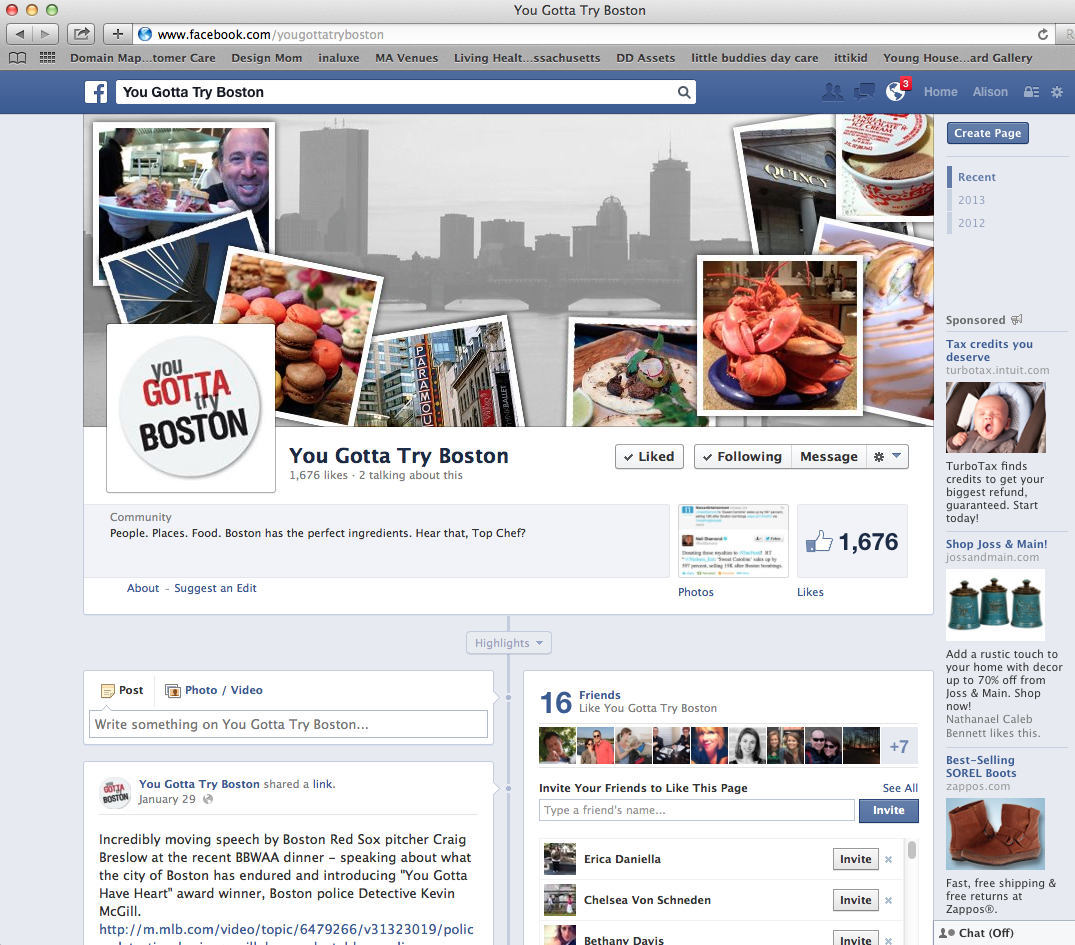Image resolution: width=1075 pixels, height=945 pixels.
Task: Click See All friends link
Action: 900,788
